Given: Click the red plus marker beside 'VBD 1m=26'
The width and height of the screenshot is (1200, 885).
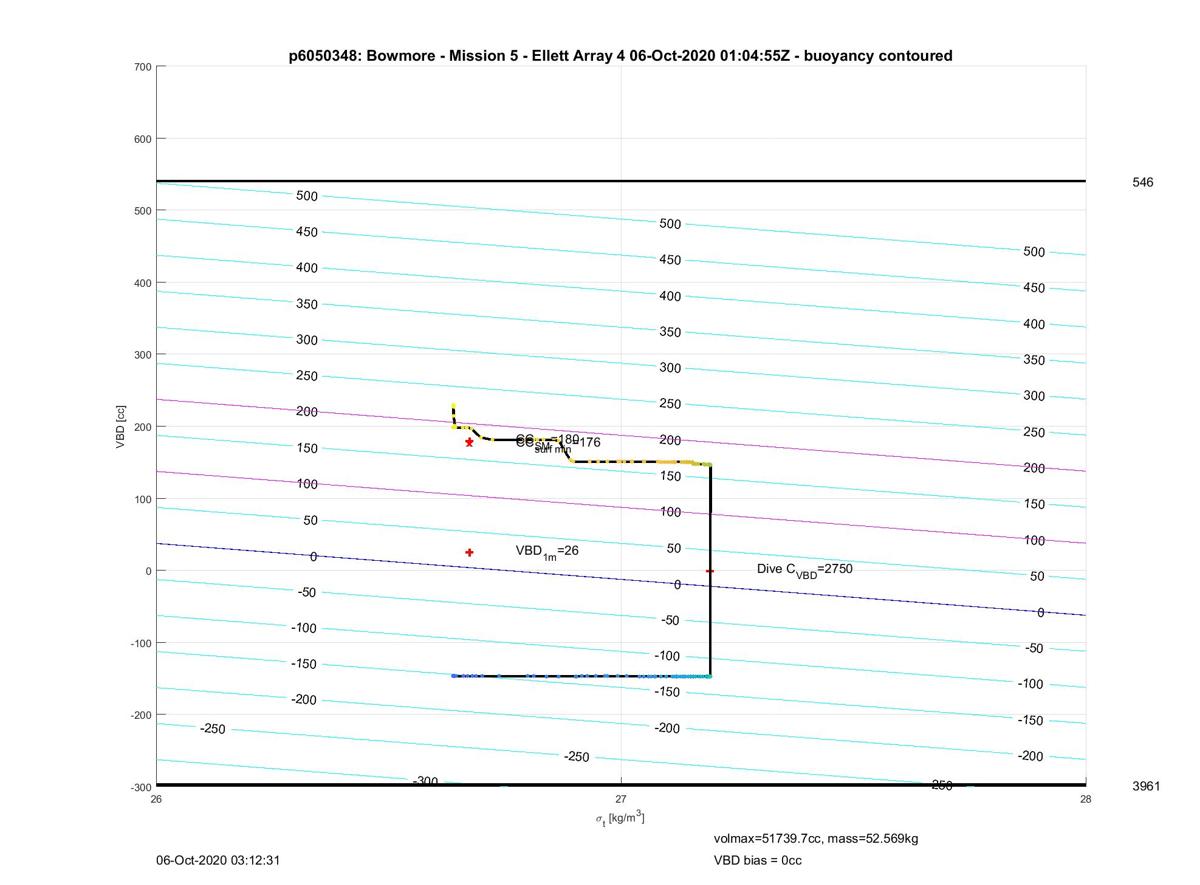Looking at the screenshot, I should point(469,552).
